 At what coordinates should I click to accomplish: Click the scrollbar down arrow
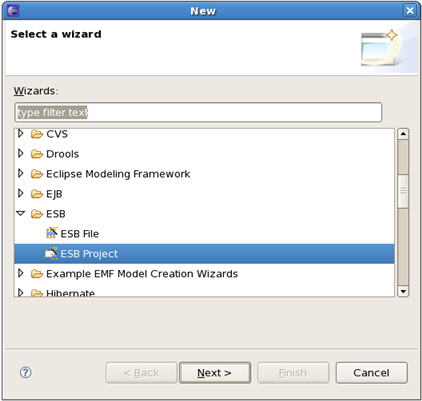(403, 291)
